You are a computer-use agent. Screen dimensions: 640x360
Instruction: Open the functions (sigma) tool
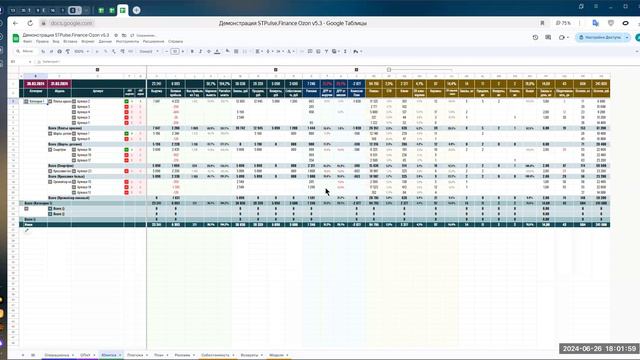click(345, 51)
